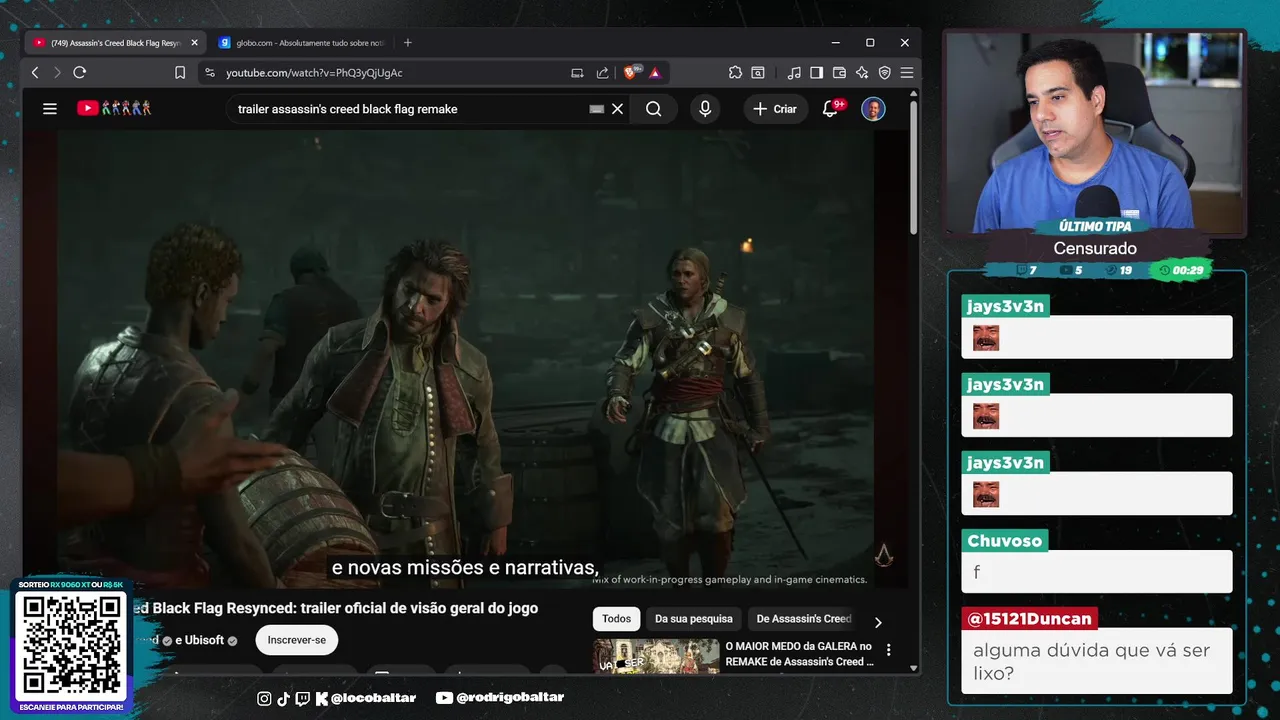Click the @rodrigobaltar YouTube handle text
Image resolution: width=1280 pixels, height=720 pixels.
[510, 698]
